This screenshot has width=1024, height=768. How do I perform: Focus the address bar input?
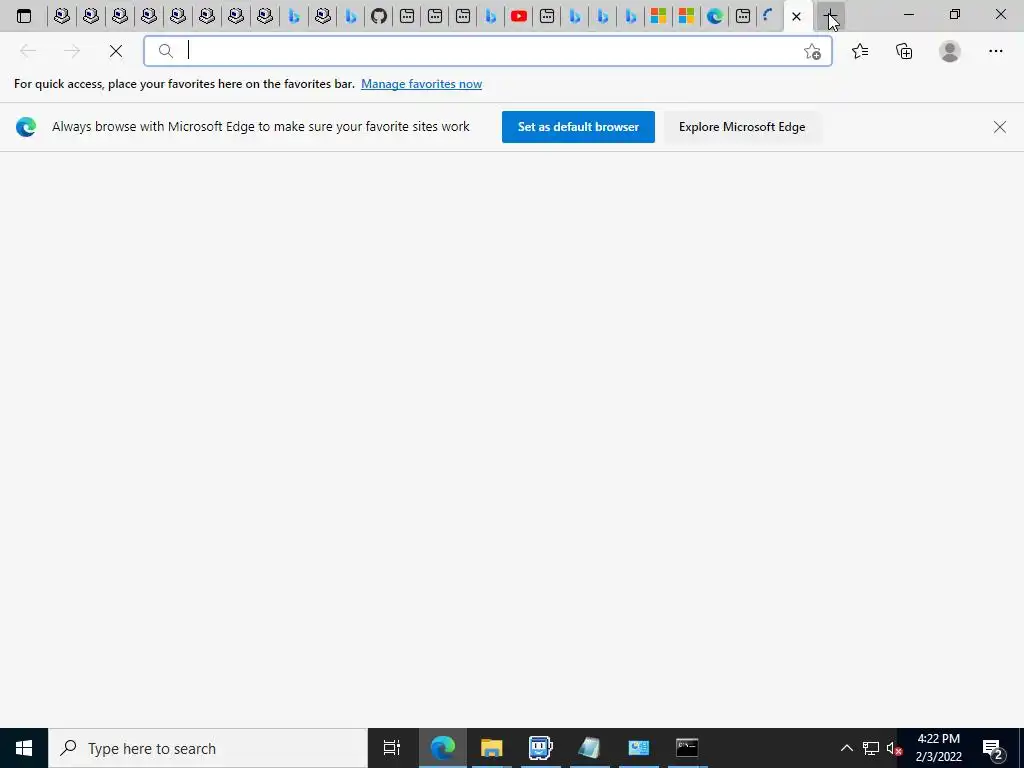487,51
